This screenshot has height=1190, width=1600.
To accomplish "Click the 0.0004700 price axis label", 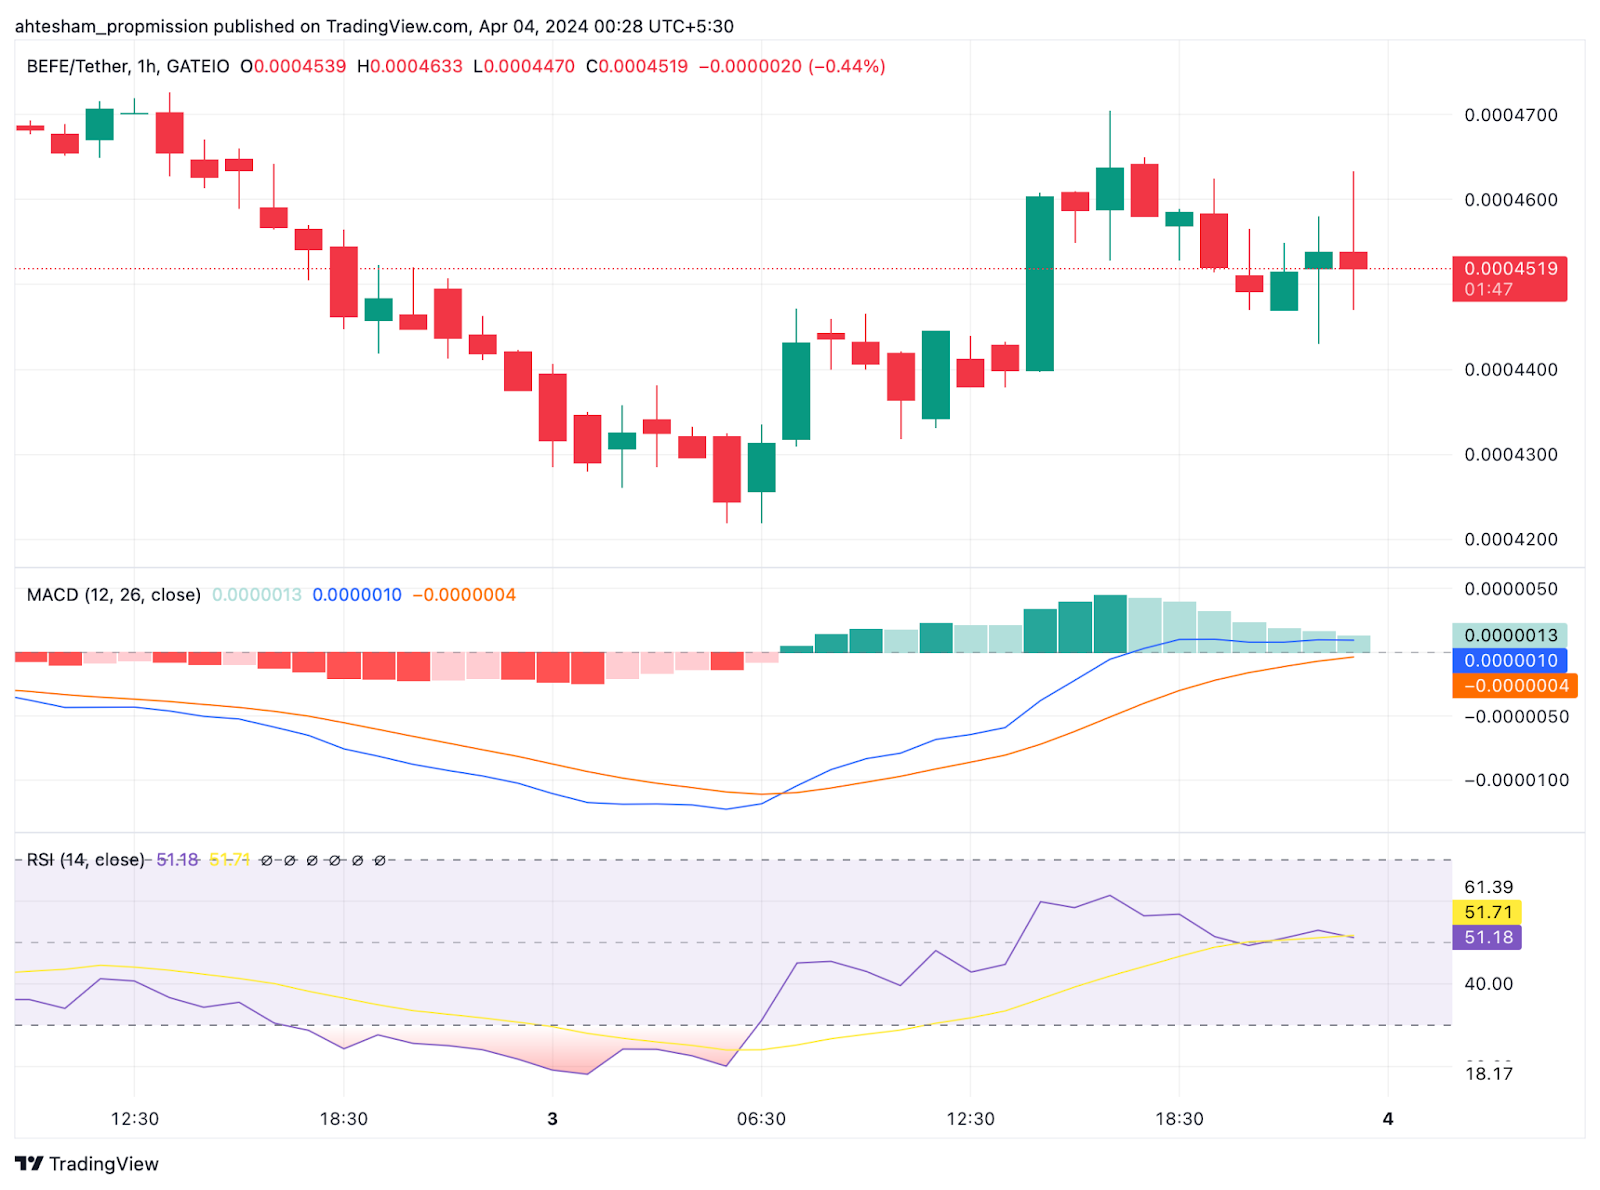I will point(1511,115).
